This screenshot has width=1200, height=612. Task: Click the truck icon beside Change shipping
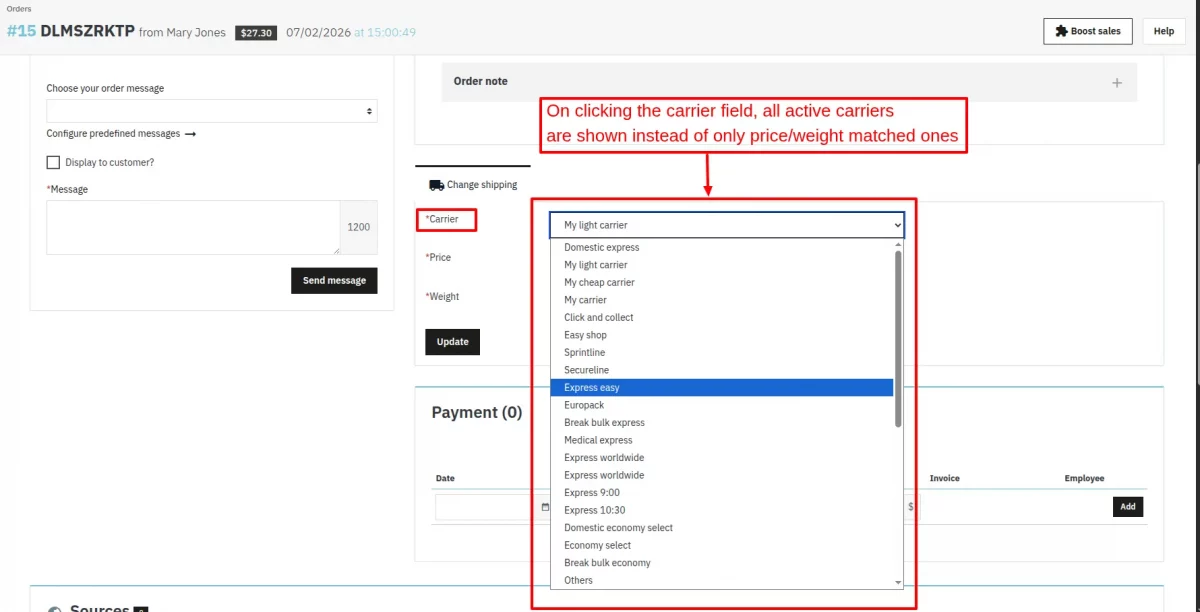(x=436, y=185)
